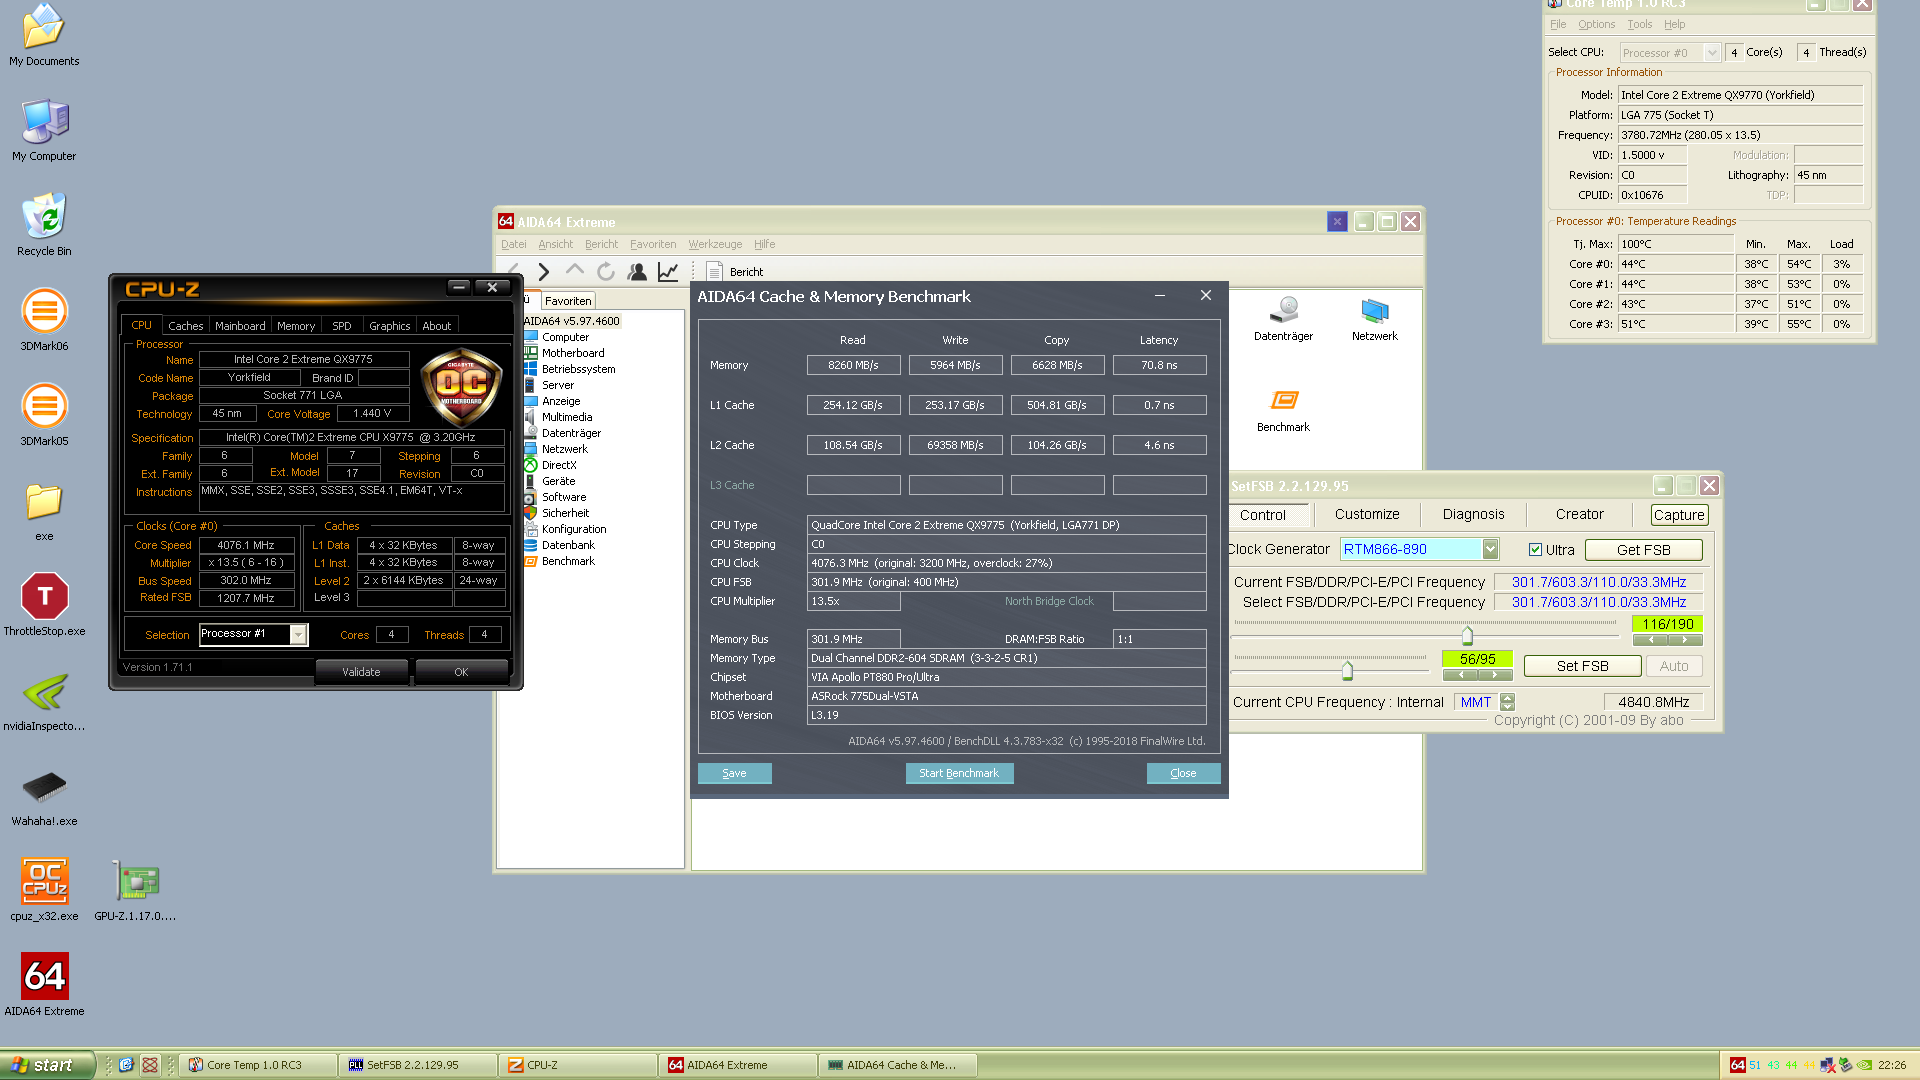The height and width of the screenshot is (1080, 1920).
Task: Expand Core Temp Select CPU dropdown
Action: point(1711,53)
